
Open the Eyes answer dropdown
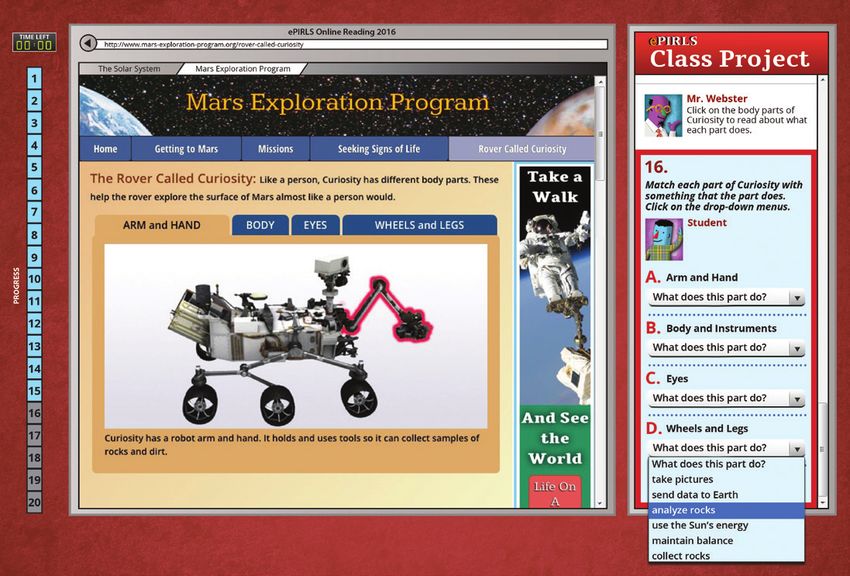point(726,398)
